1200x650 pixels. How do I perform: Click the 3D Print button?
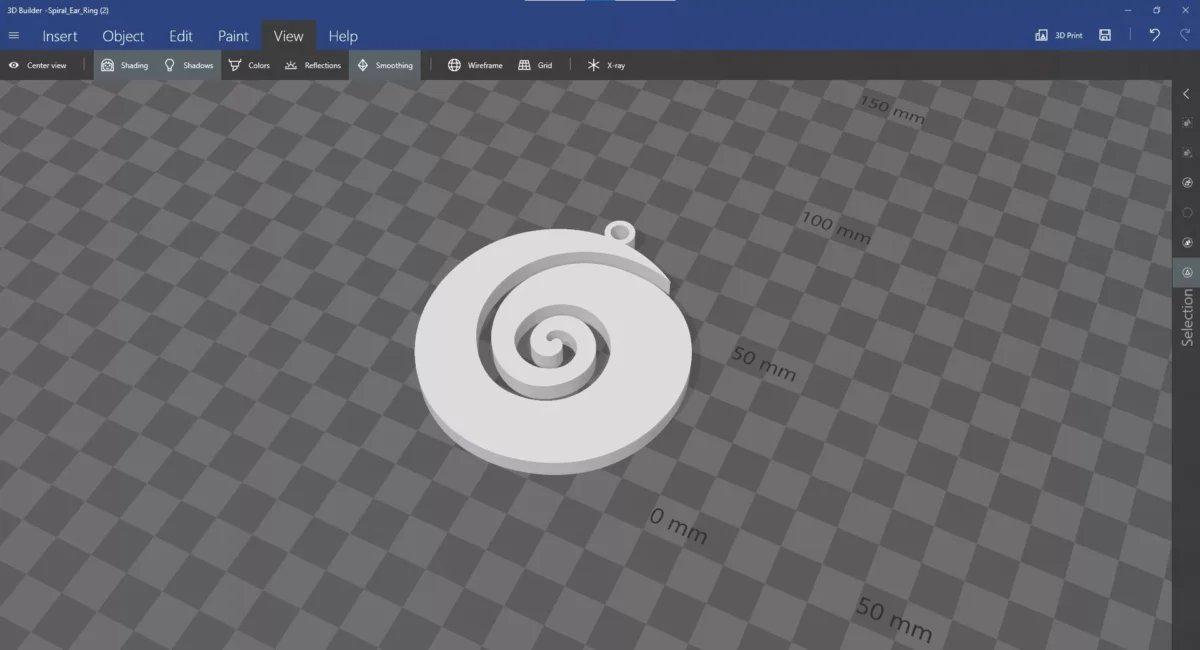pos(1059,35)
